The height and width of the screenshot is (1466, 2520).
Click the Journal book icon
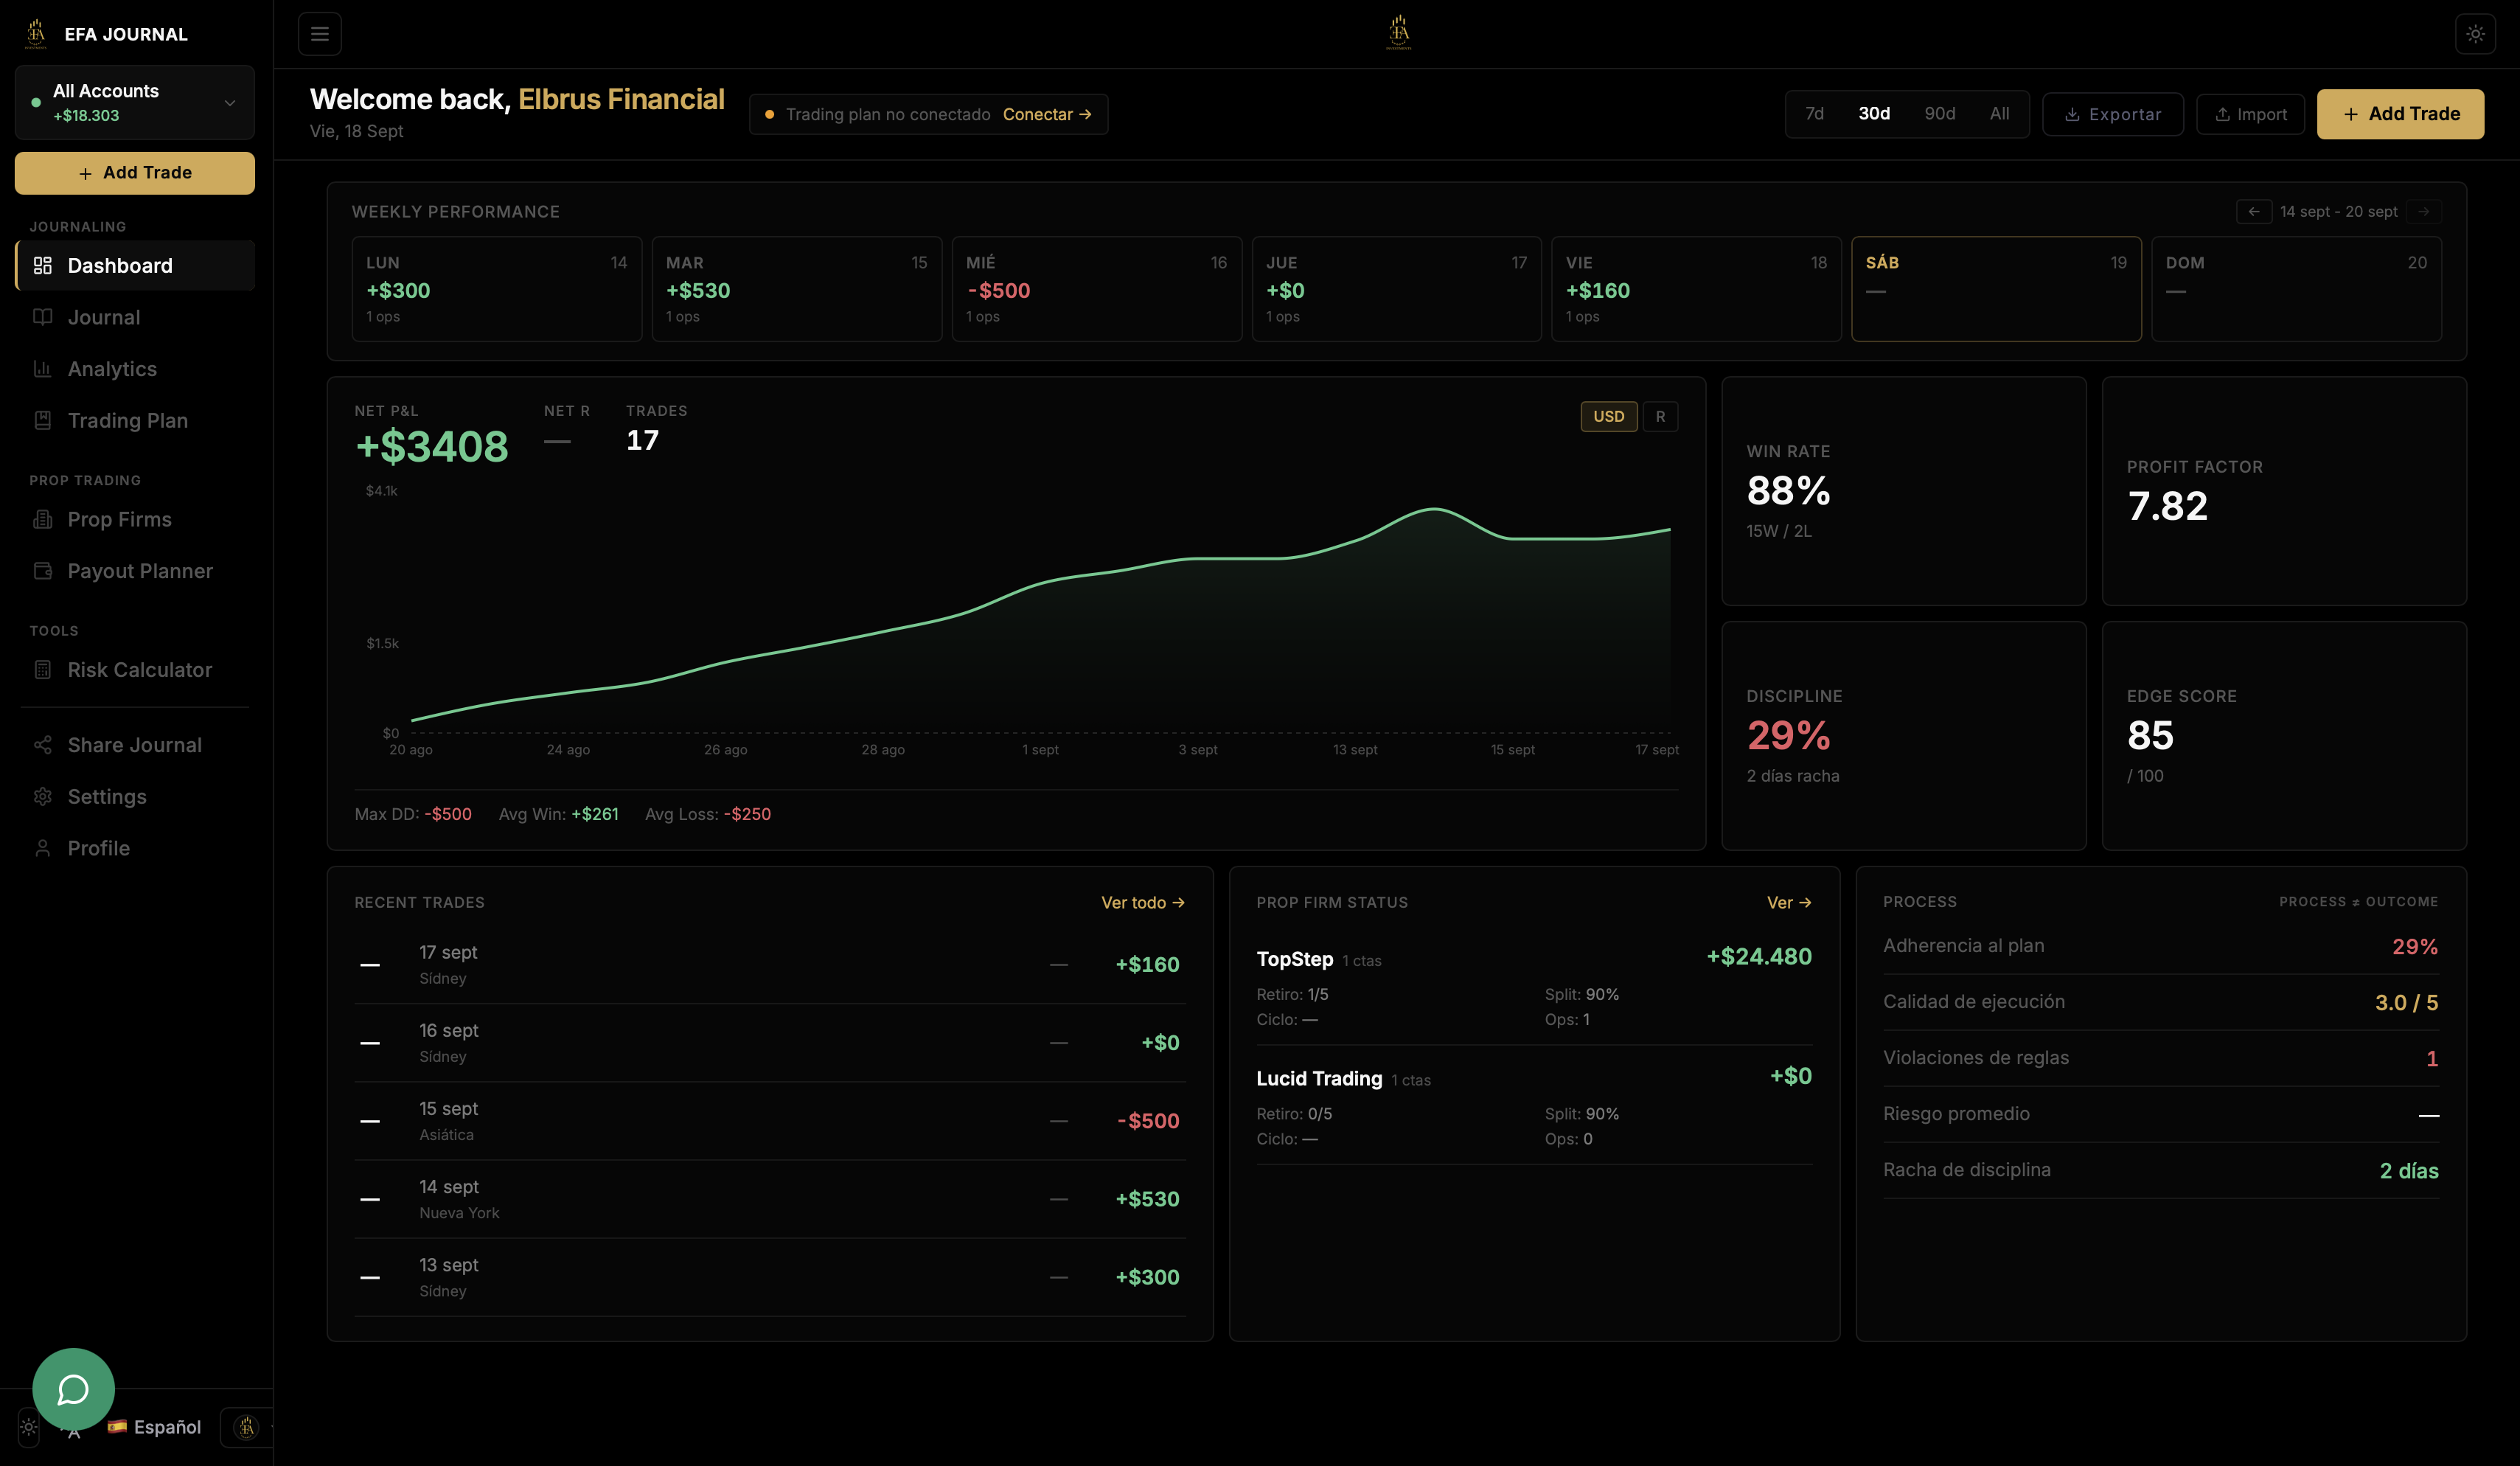pos(42,317)
